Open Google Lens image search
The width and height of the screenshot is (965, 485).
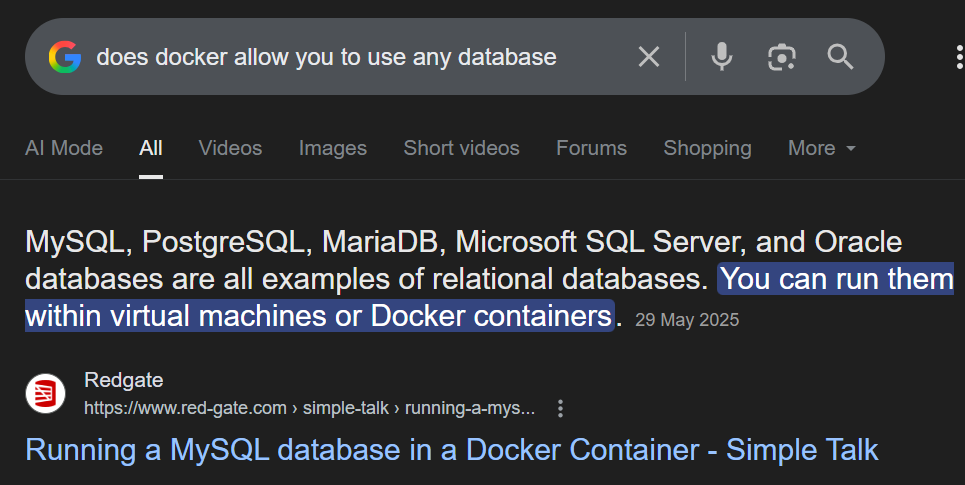coord(781,57)
